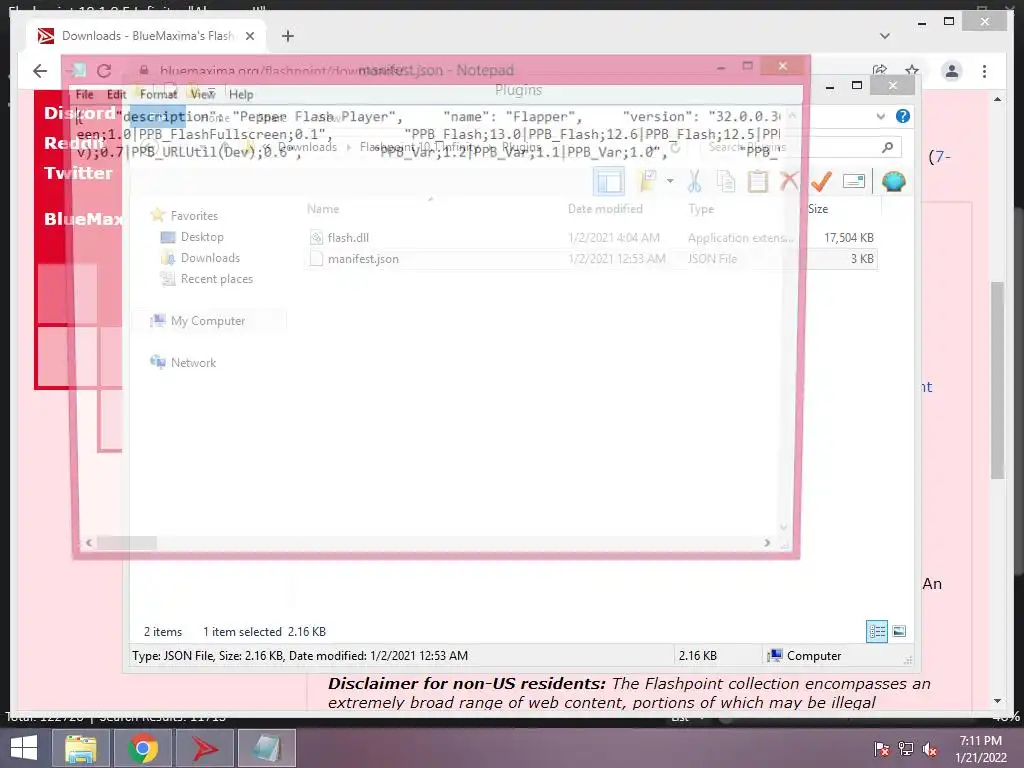Viewport: 1024px width, 768px height.
Task: Sort by the Type column header
Action: 701,209
